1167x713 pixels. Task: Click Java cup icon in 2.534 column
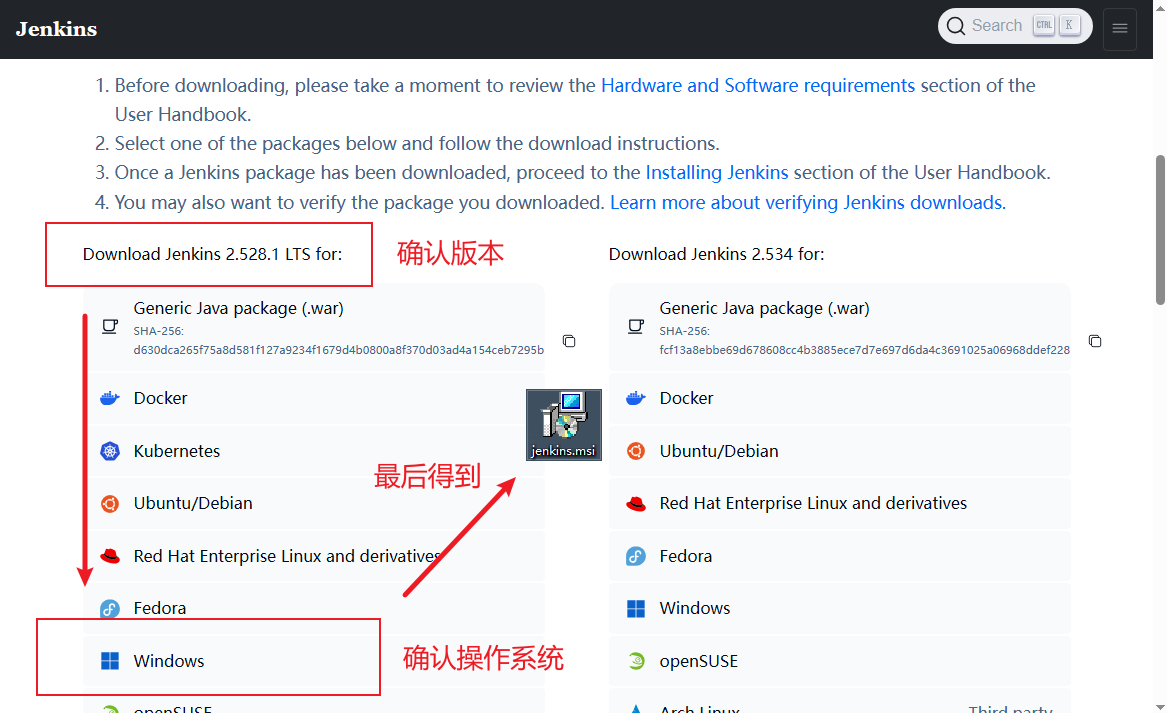(x=636, y=326)
